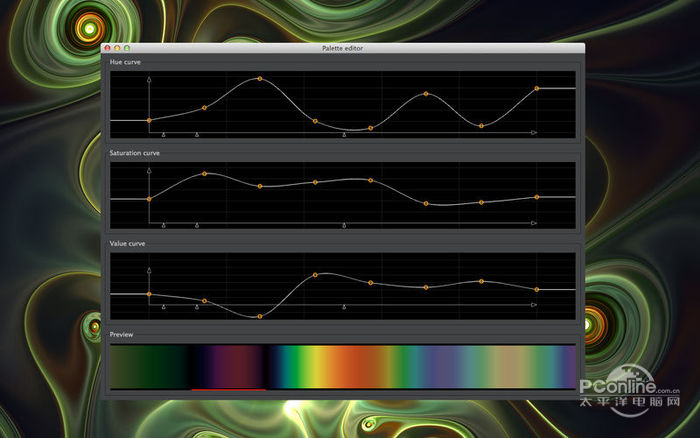The width and height of the screenshot is (700, 438).
Task: Click the second triangle marker on Value axis
Action: [197, 307]
